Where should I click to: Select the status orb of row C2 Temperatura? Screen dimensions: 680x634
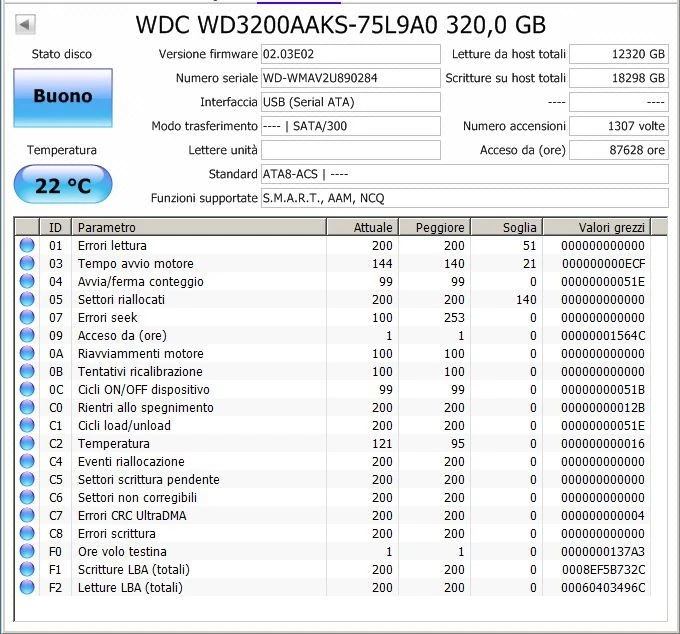click(x=27, y=443)
